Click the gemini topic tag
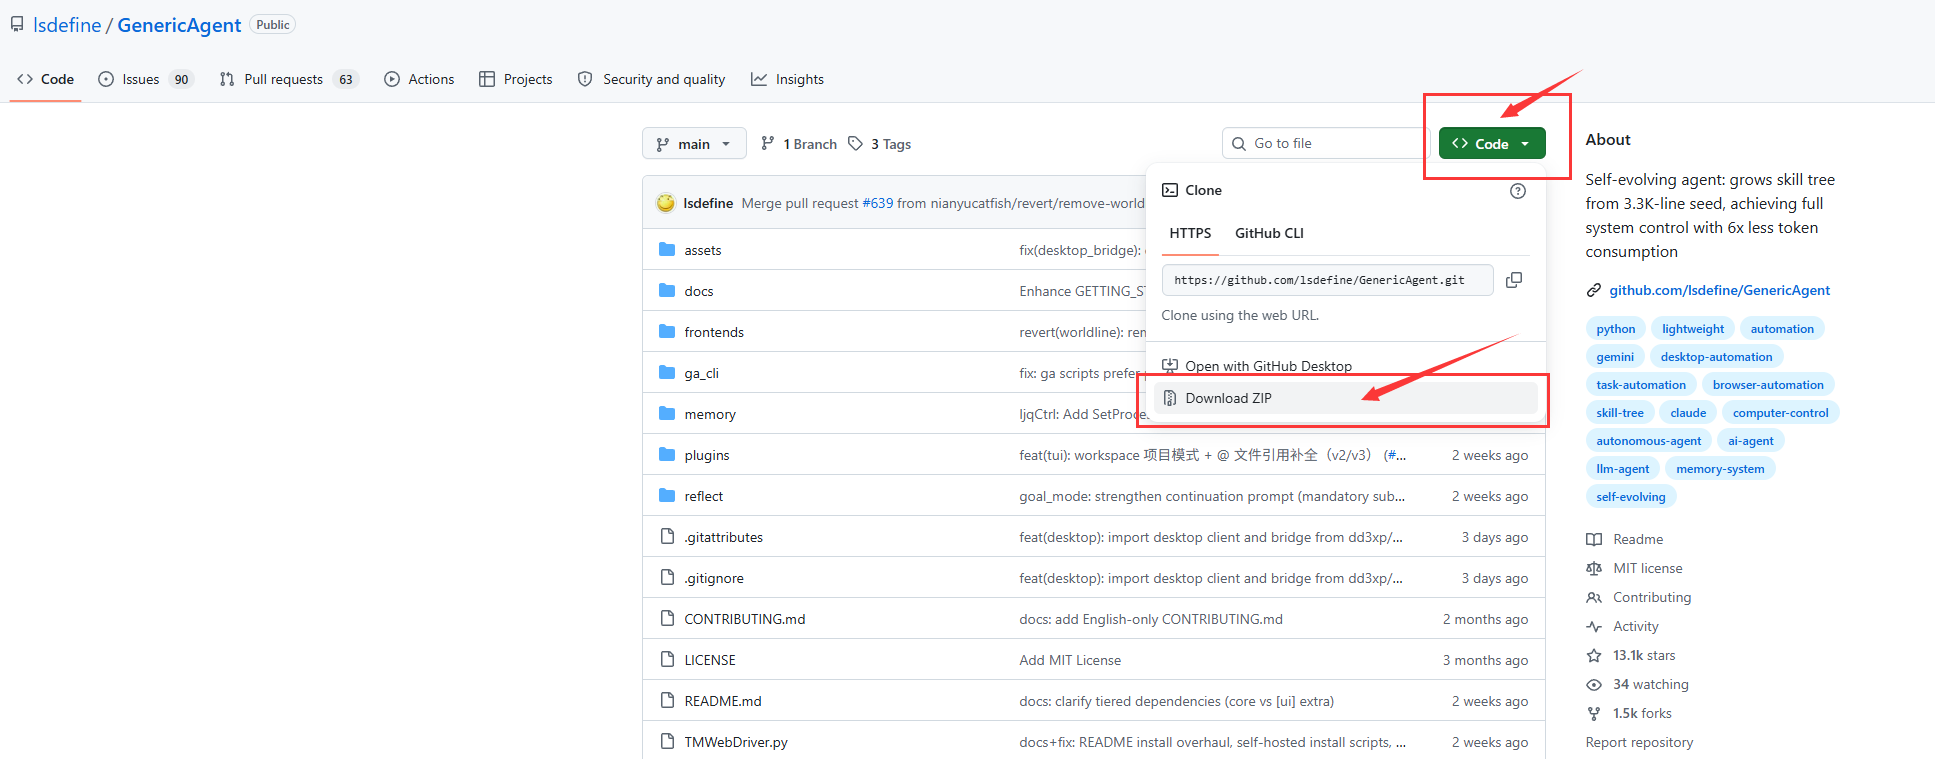The image size is (1935, 759). [x=1615, y=357]
